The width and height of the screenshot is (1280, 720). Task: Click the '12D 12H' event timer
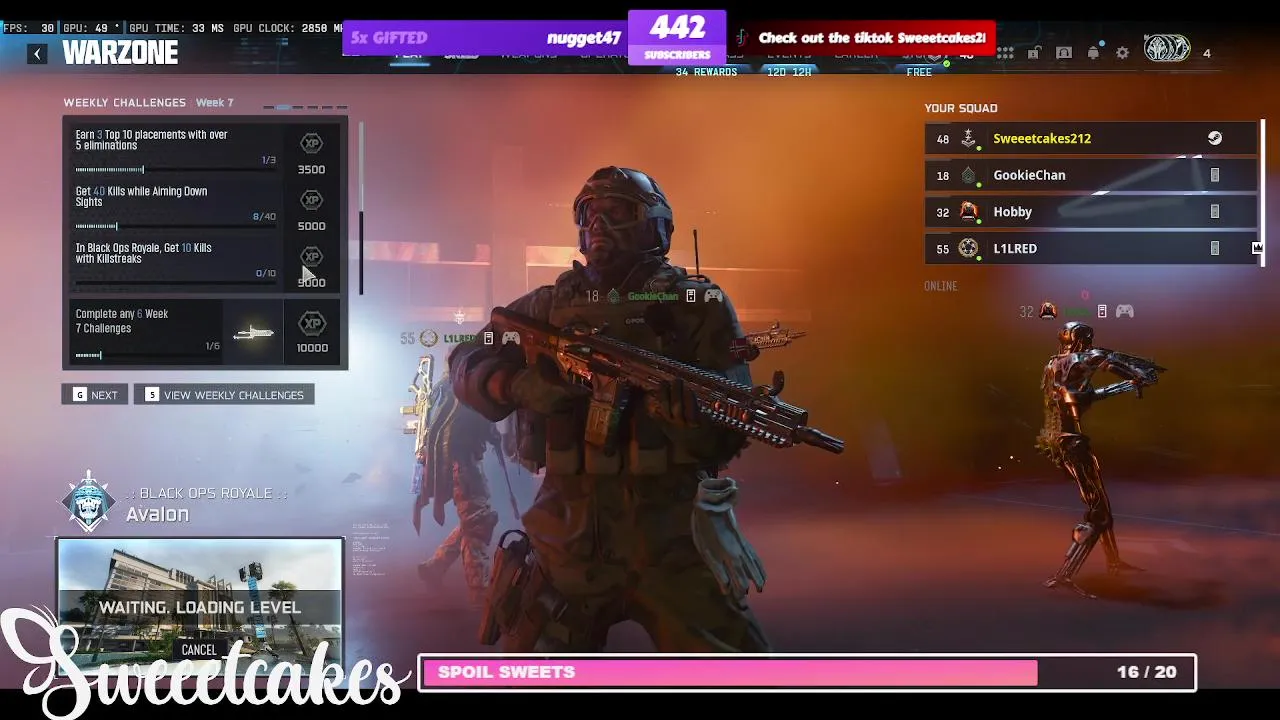pyautogui.click(x=789, y=72)
